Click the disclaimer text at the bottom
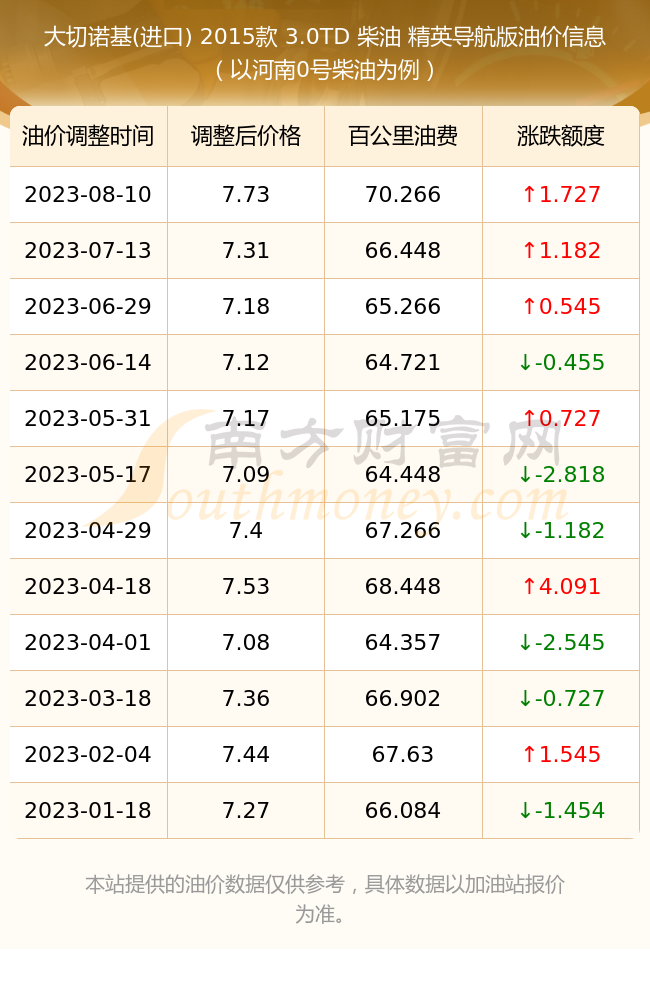Image resolution: width=650 pixels, height=1000 pixels. point(325,899)
